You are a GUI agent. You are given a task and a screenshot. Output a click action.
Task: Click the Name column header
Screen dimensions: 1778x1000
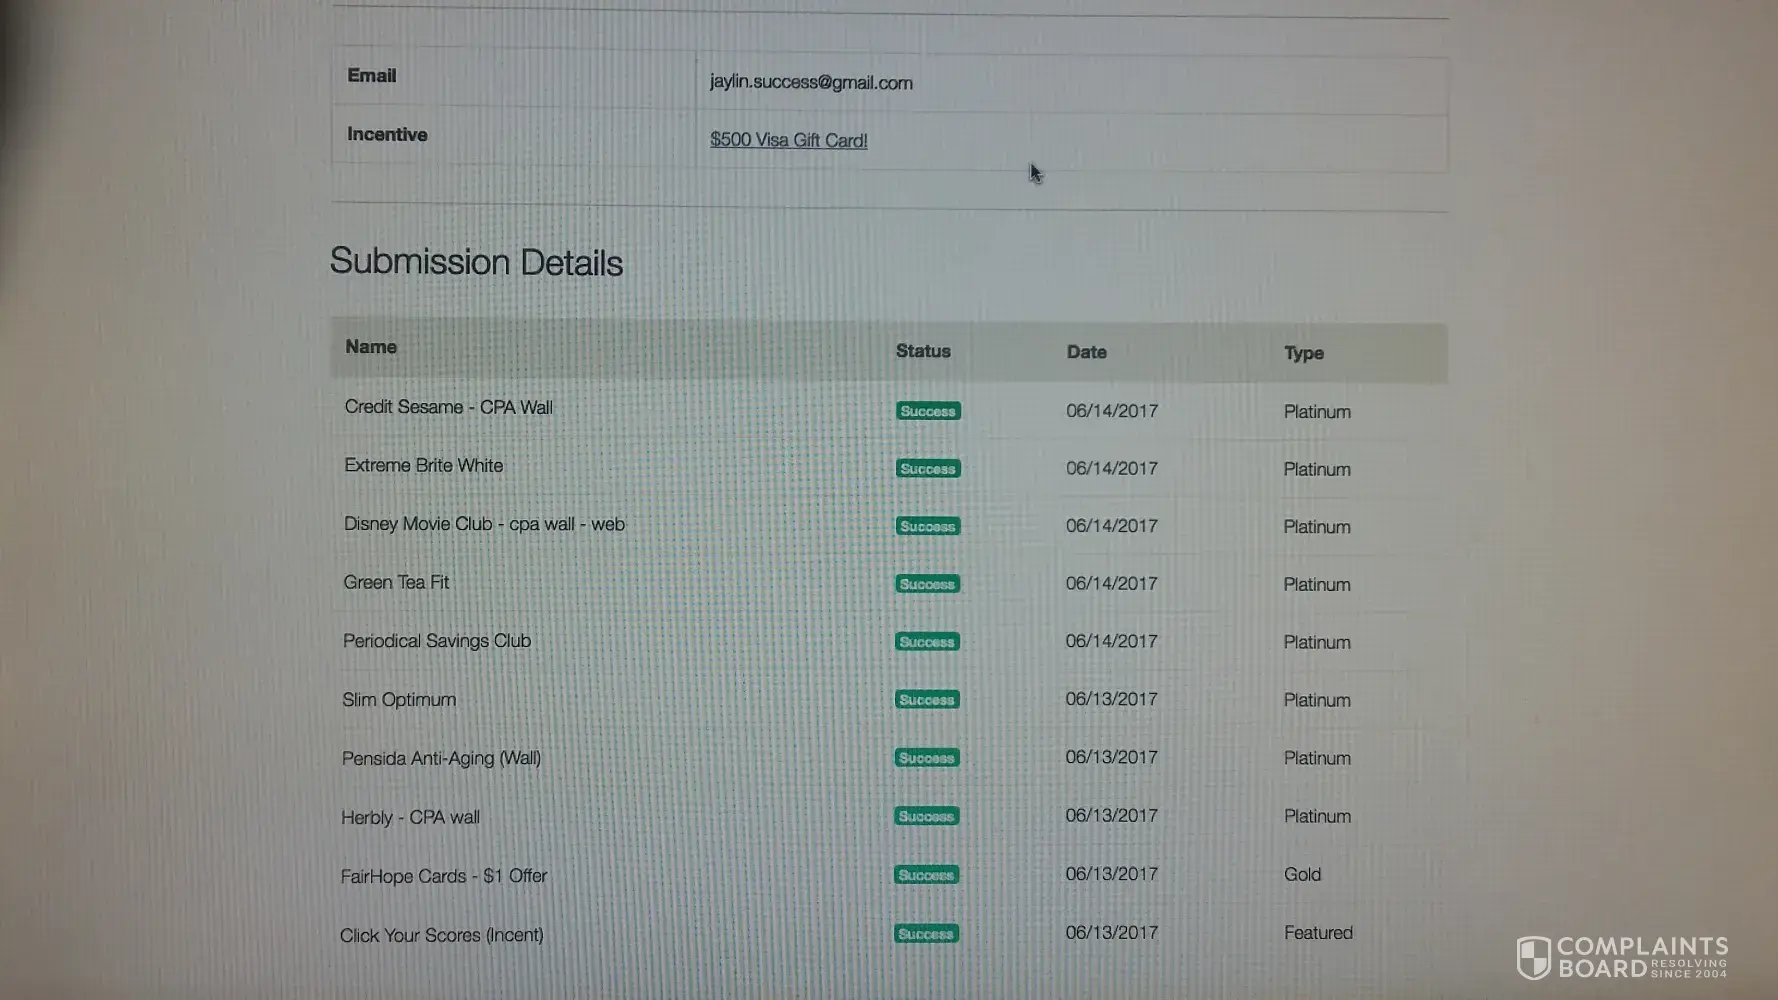tap(371, 347)
